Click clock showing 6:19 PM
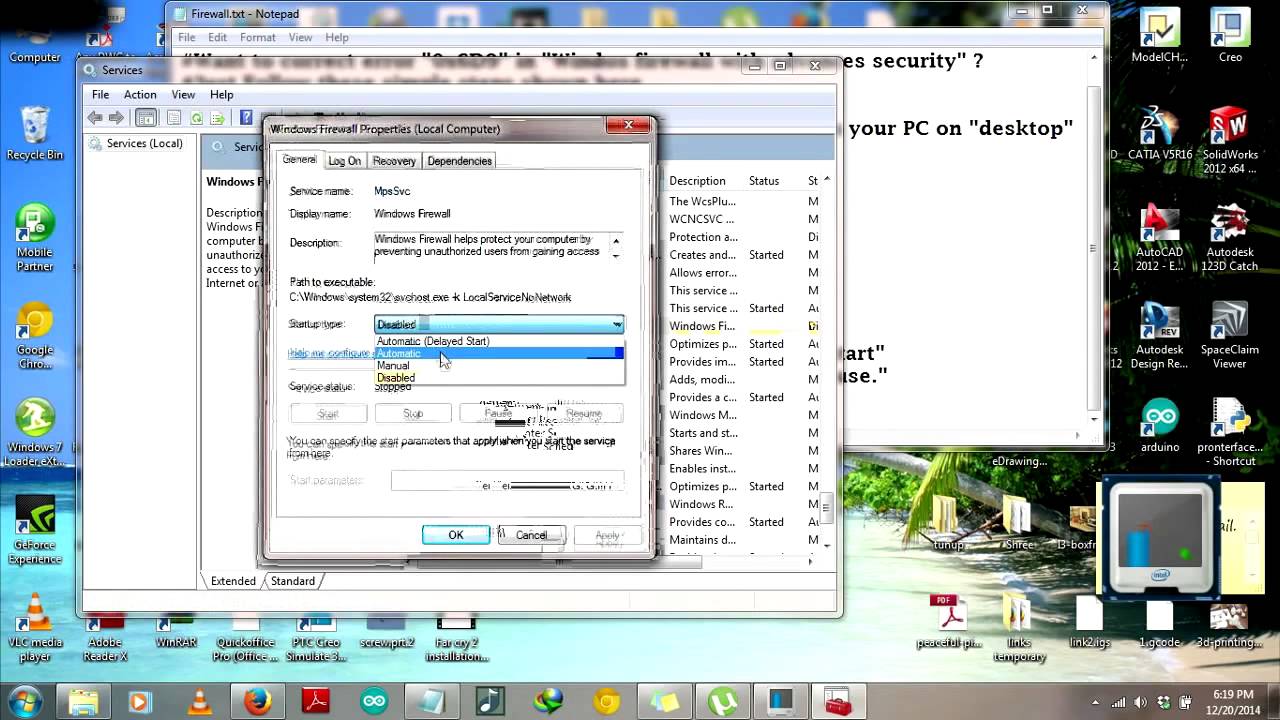The image size is (1280, 720). [1231, 694]
